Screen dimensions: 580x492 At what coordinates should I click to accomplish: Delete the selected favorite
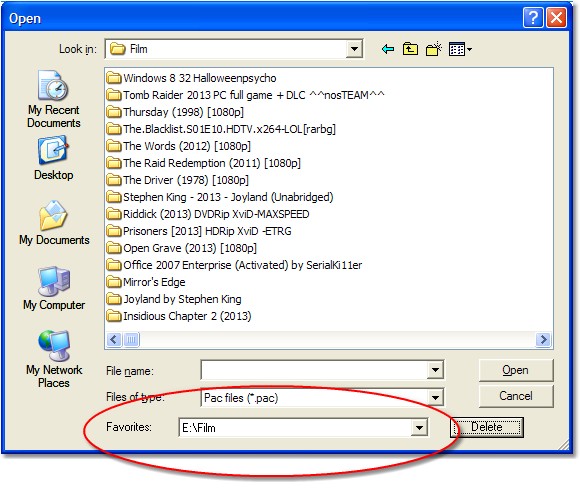(x=486, y=427)
